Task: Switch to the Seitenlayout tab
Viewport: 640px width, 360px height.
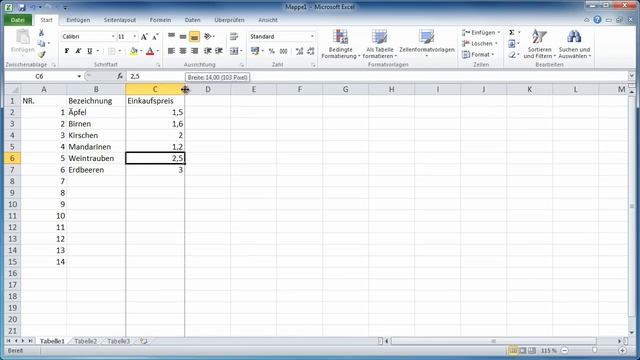Action: click(120, 20)
